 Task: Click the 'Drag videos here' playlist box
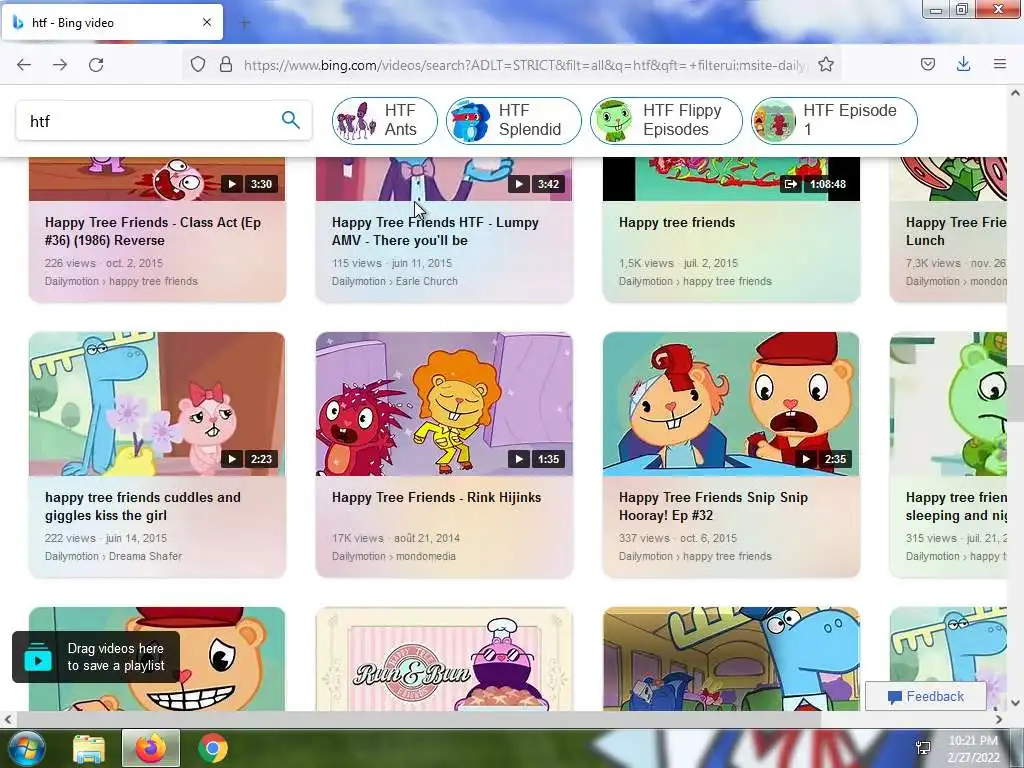(96, 657)
